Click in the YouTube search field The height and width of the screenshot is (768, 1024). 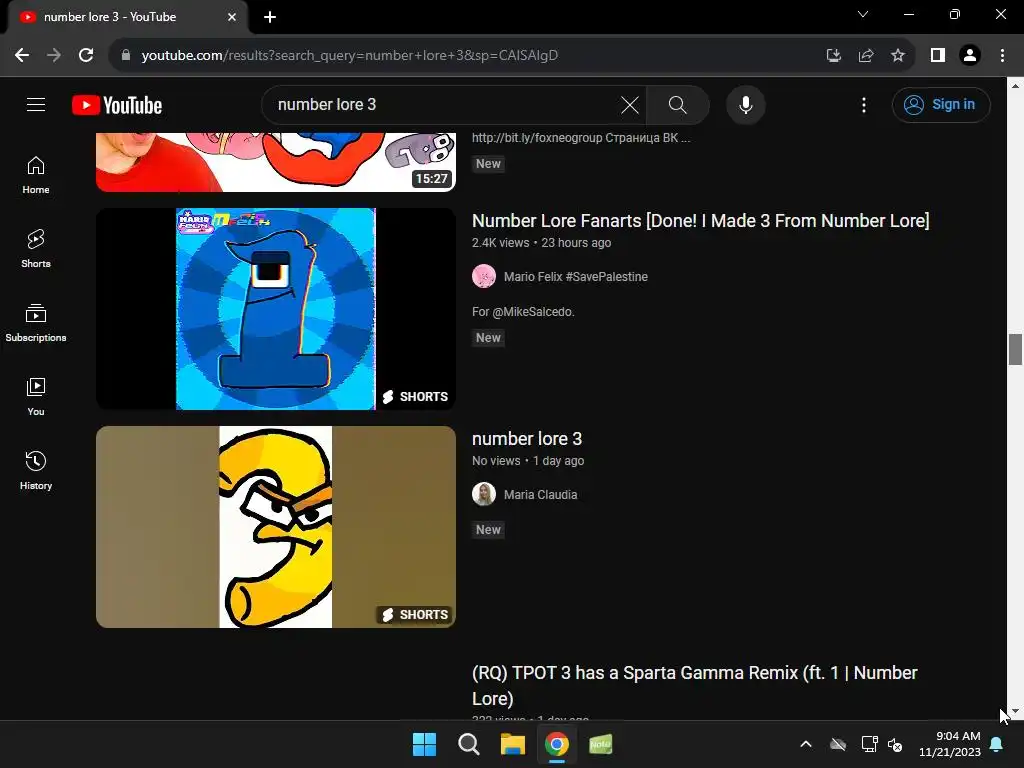[444, 104]
